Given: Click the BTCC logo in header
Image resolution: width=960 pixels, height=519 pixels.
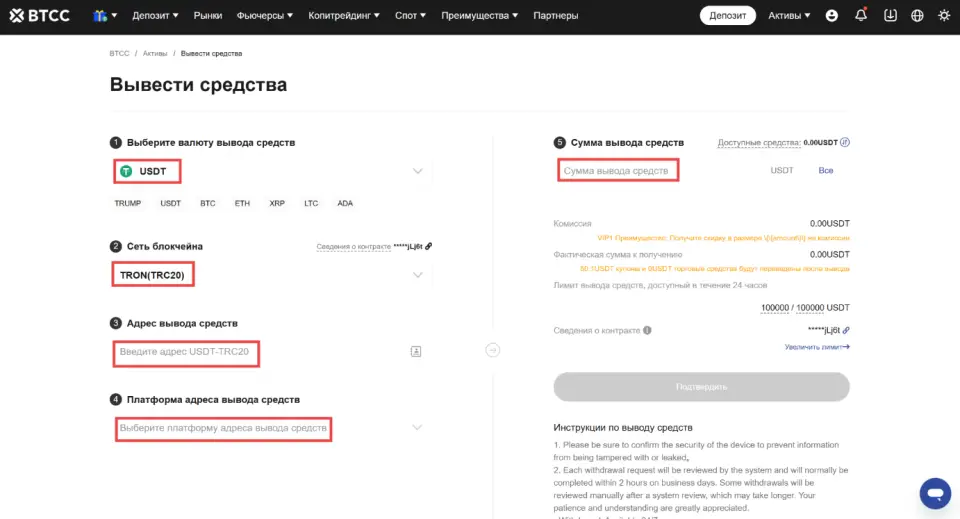Looking at the screenshot, I should (40, 15).
